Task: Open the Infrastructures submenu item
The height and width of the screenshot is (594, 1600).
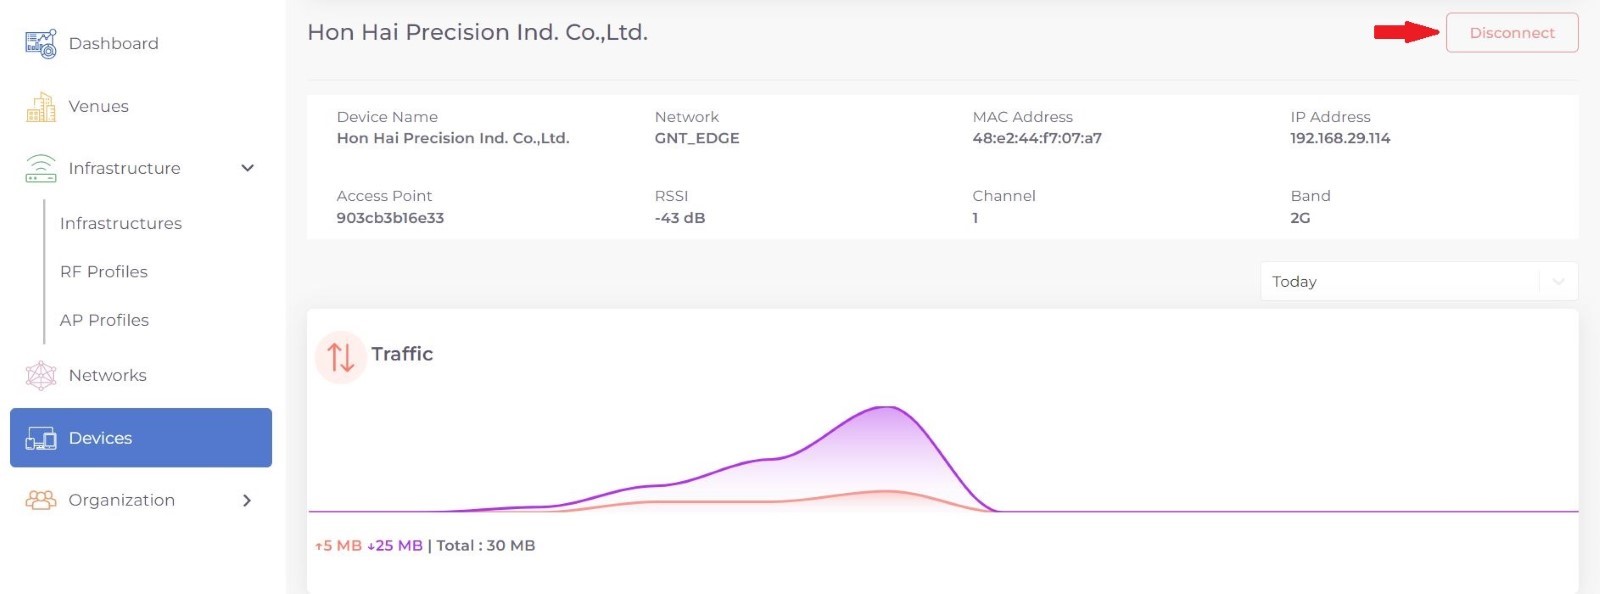Action: tap(121, 224)
